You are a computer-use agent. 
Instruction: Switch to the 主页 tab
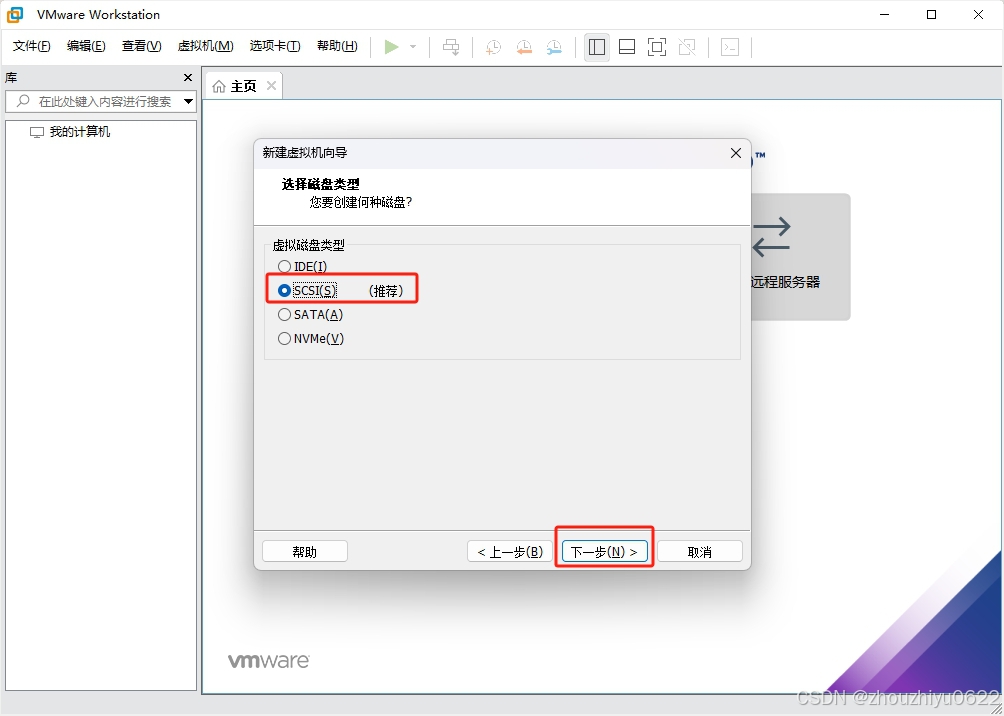[x=243, y=86]
